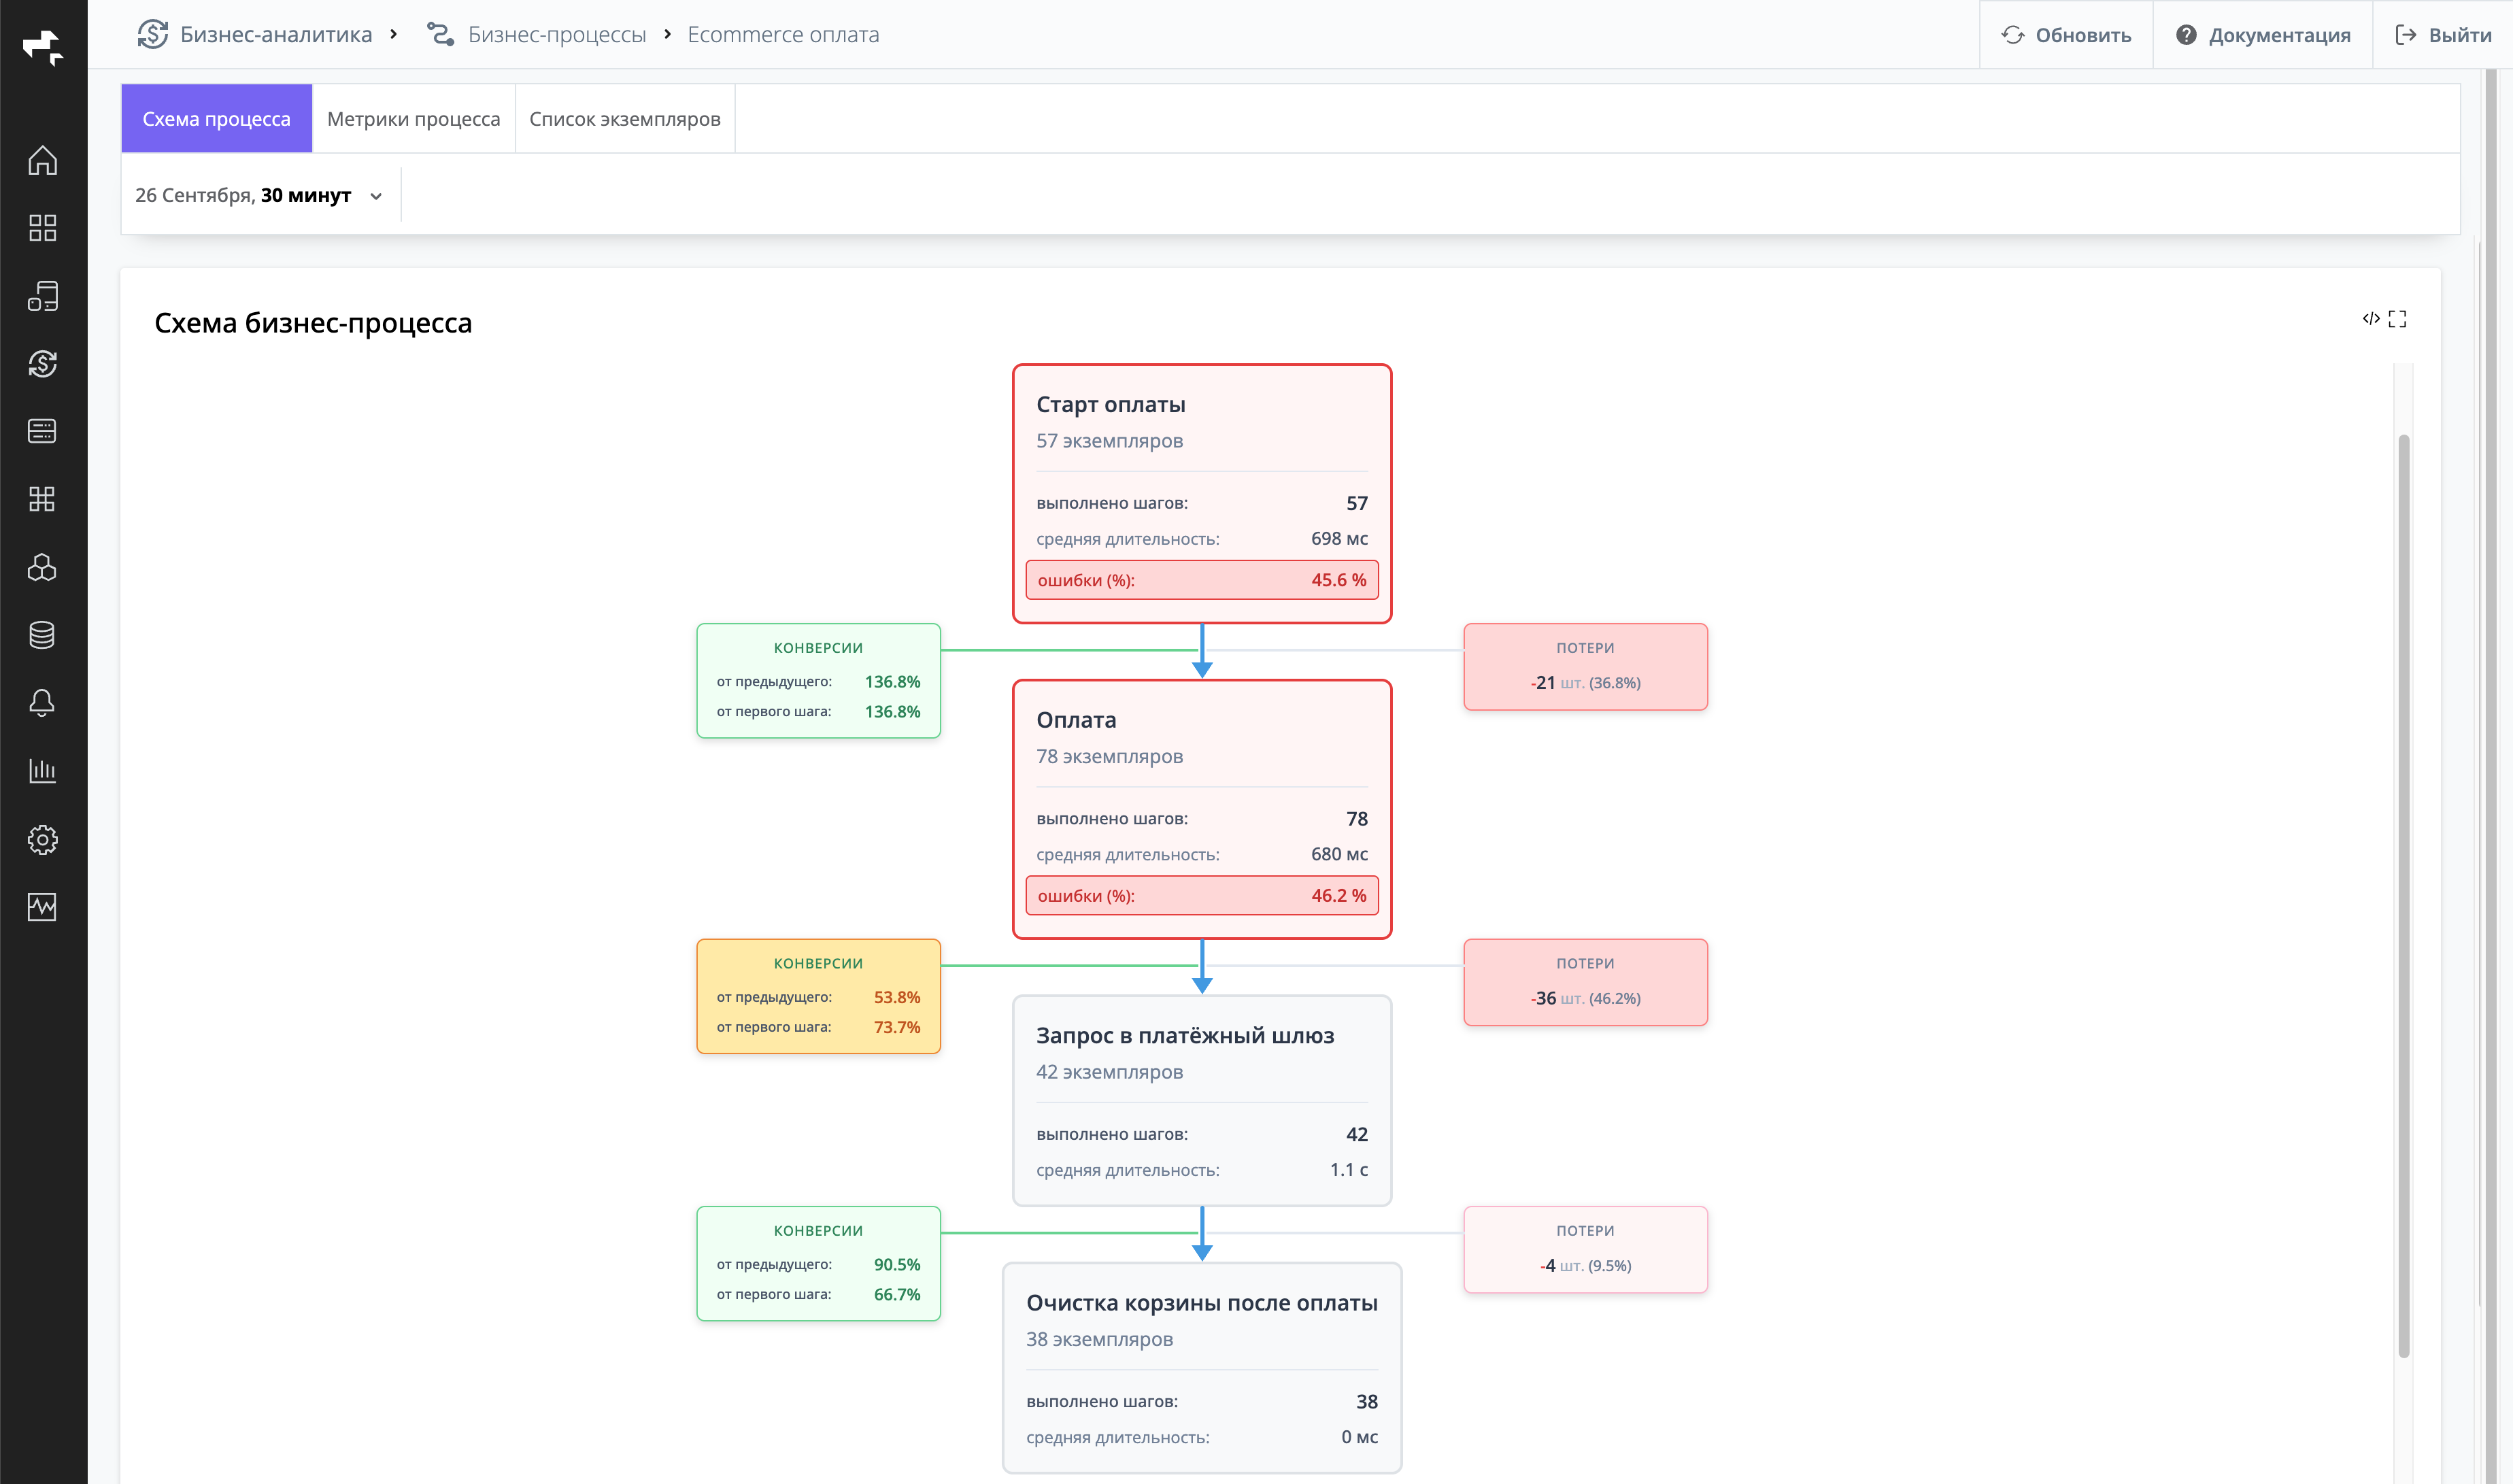
Task: Open the database section in sidebar
Action: [x=43, y=634]
